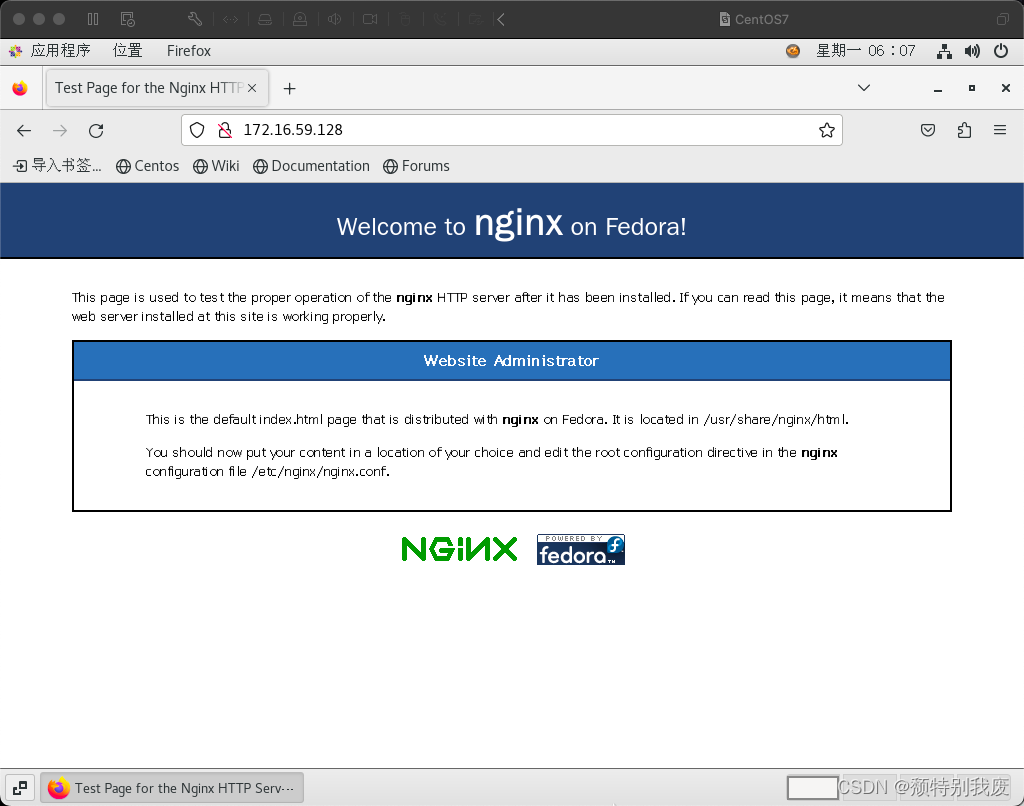Click the bottom-left window list icon
Image resolution: width=1024 pixels, height=806 pixels.
click(x=20, y=788)
